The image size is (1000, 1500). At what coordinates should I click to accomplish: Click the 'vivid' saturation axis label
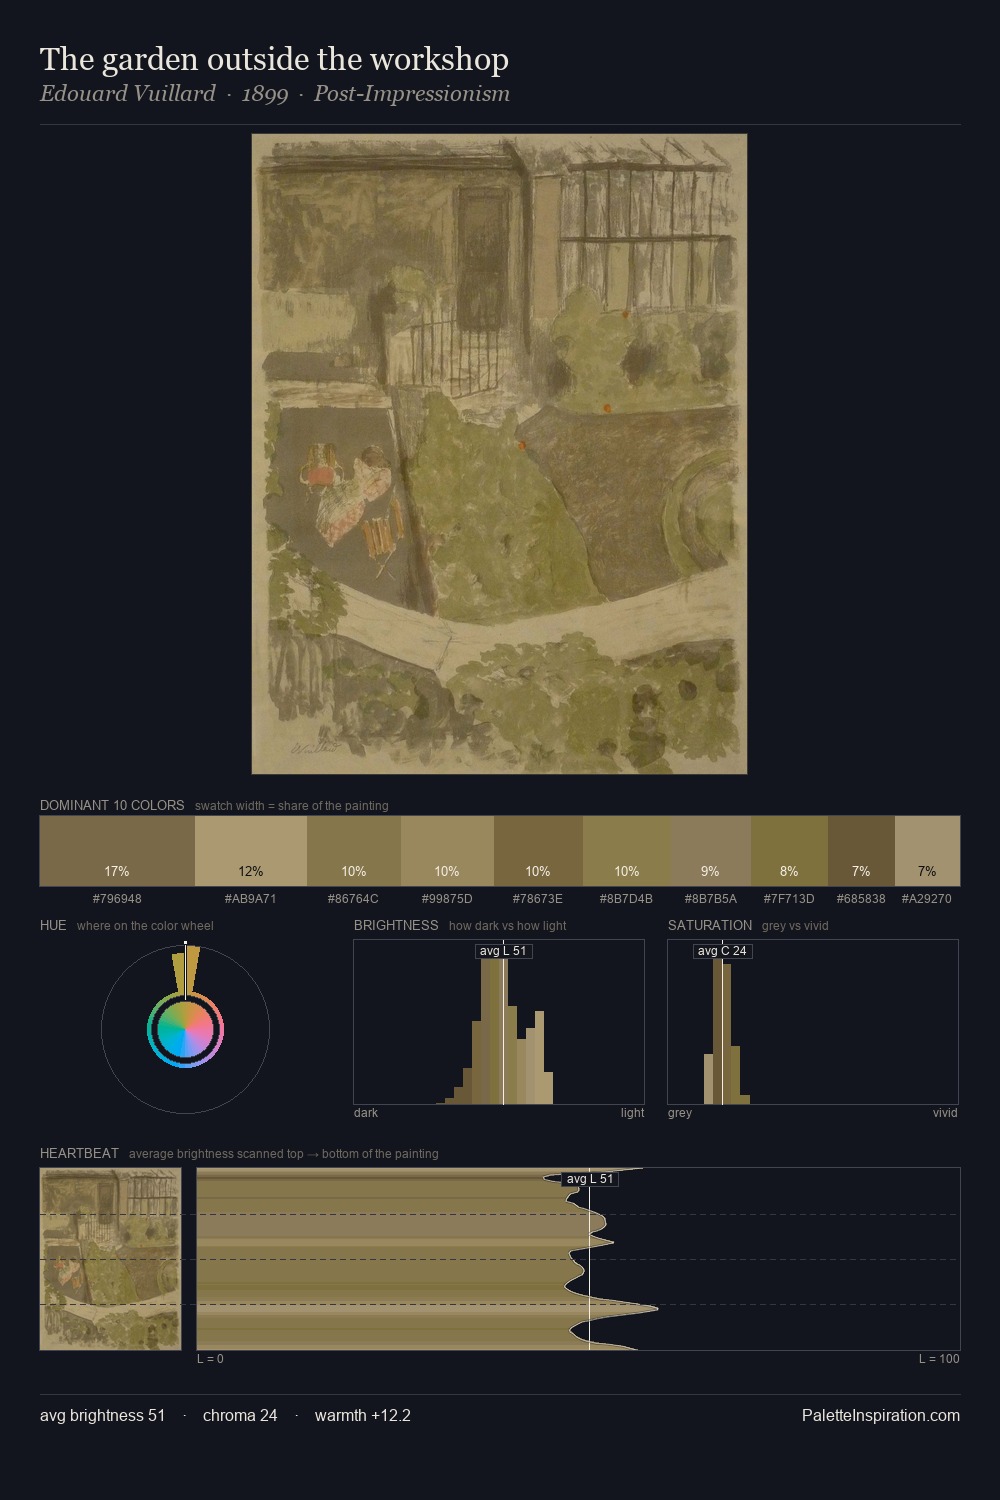click(945, 1113)
